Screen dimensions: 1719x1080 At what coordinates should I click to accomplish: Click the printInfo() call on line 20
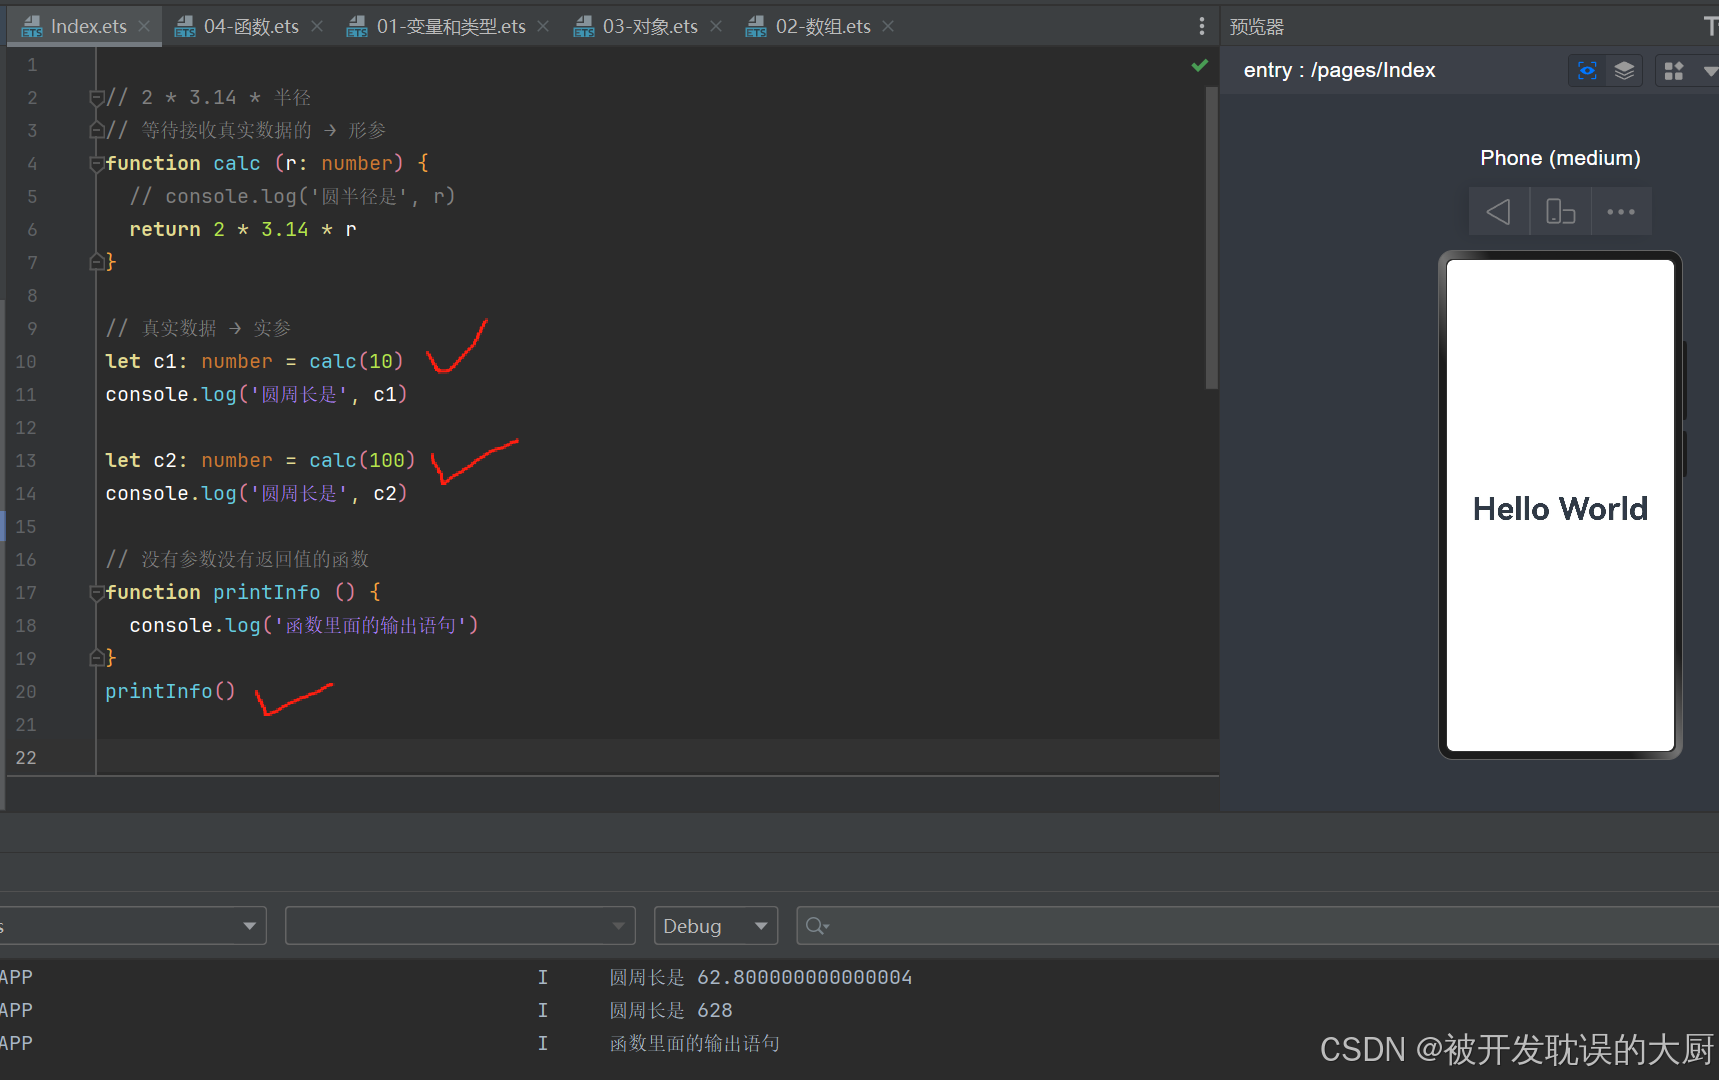coord(170,692)
